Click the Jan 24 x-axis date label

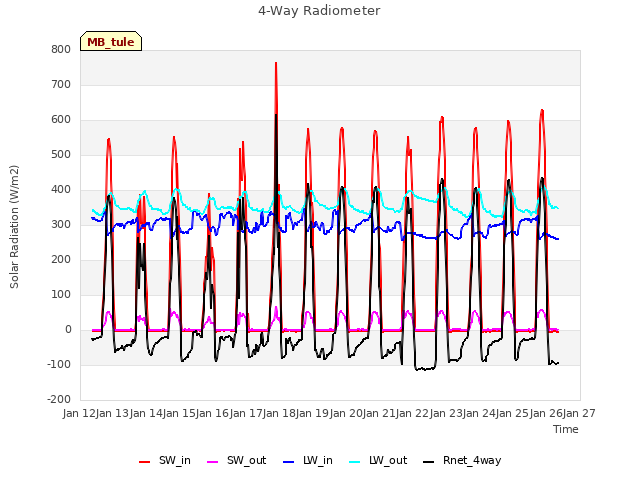point(479,414)
